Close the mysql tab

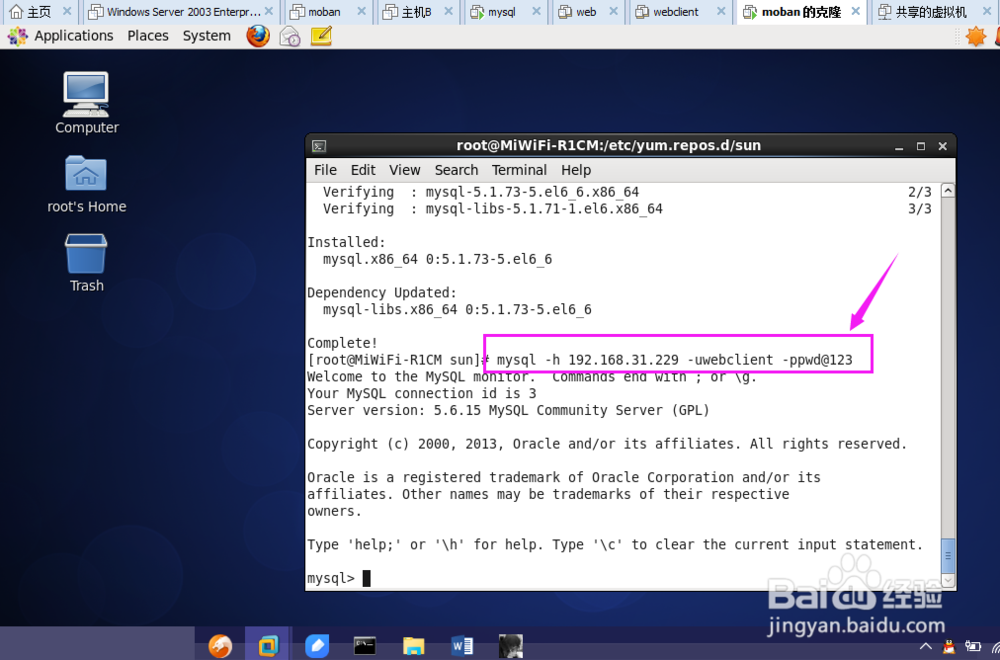point(536,11)
